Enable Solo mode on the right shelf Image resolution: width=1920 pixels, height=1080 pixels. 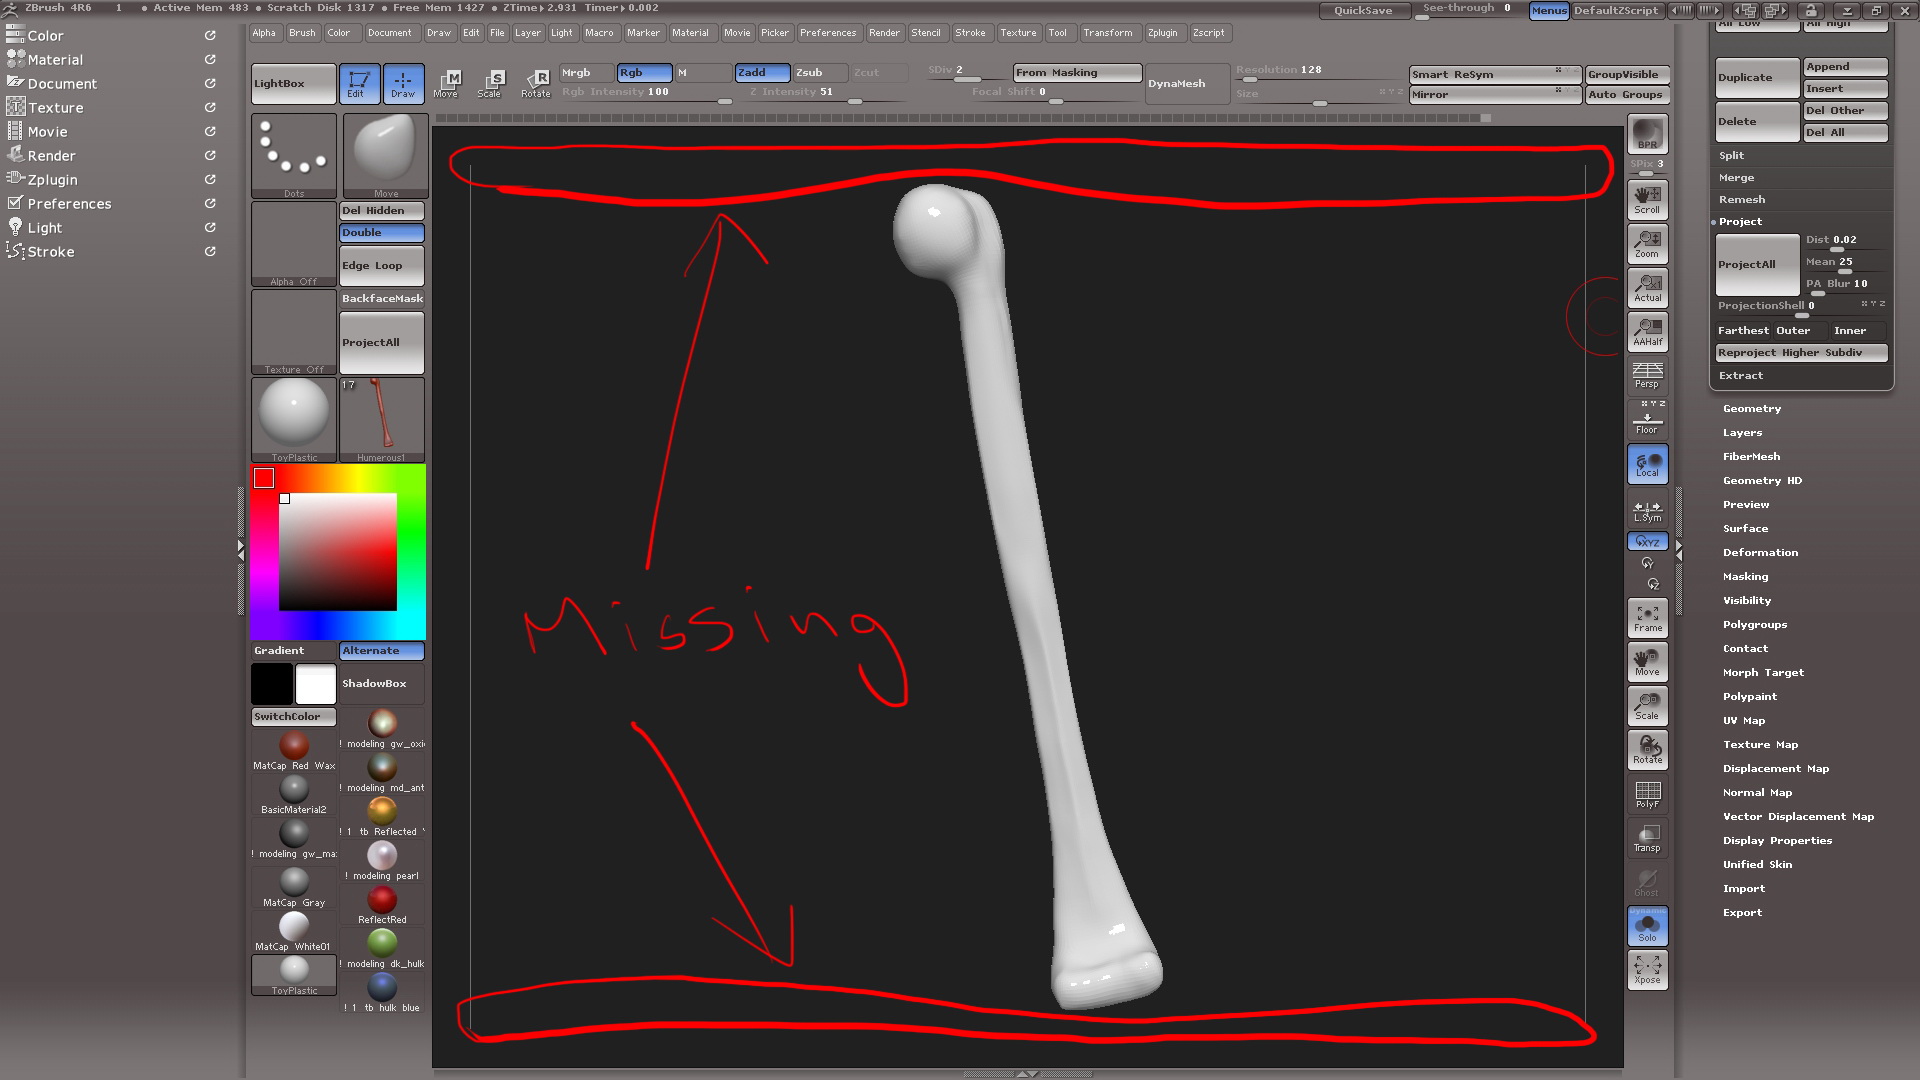pos(1646,926)
